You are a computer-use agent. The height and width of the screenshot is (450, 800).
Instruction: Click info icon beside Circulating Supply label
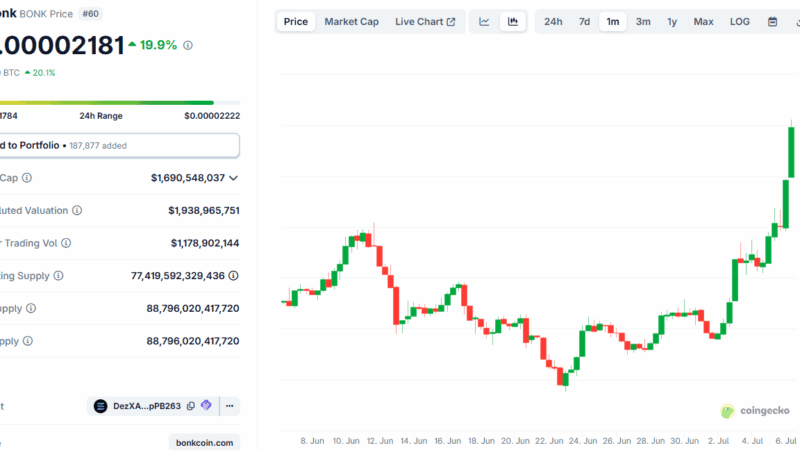point(59,276)
